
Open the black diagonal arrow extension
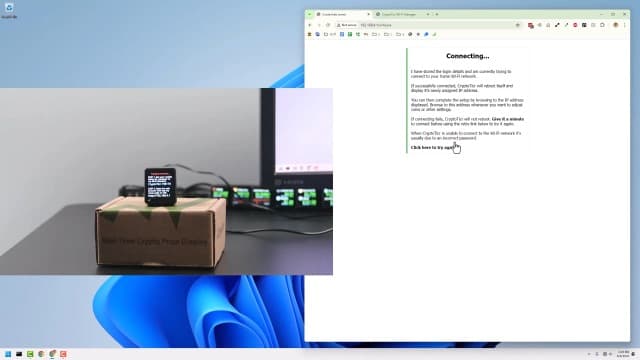pos(557,25)
